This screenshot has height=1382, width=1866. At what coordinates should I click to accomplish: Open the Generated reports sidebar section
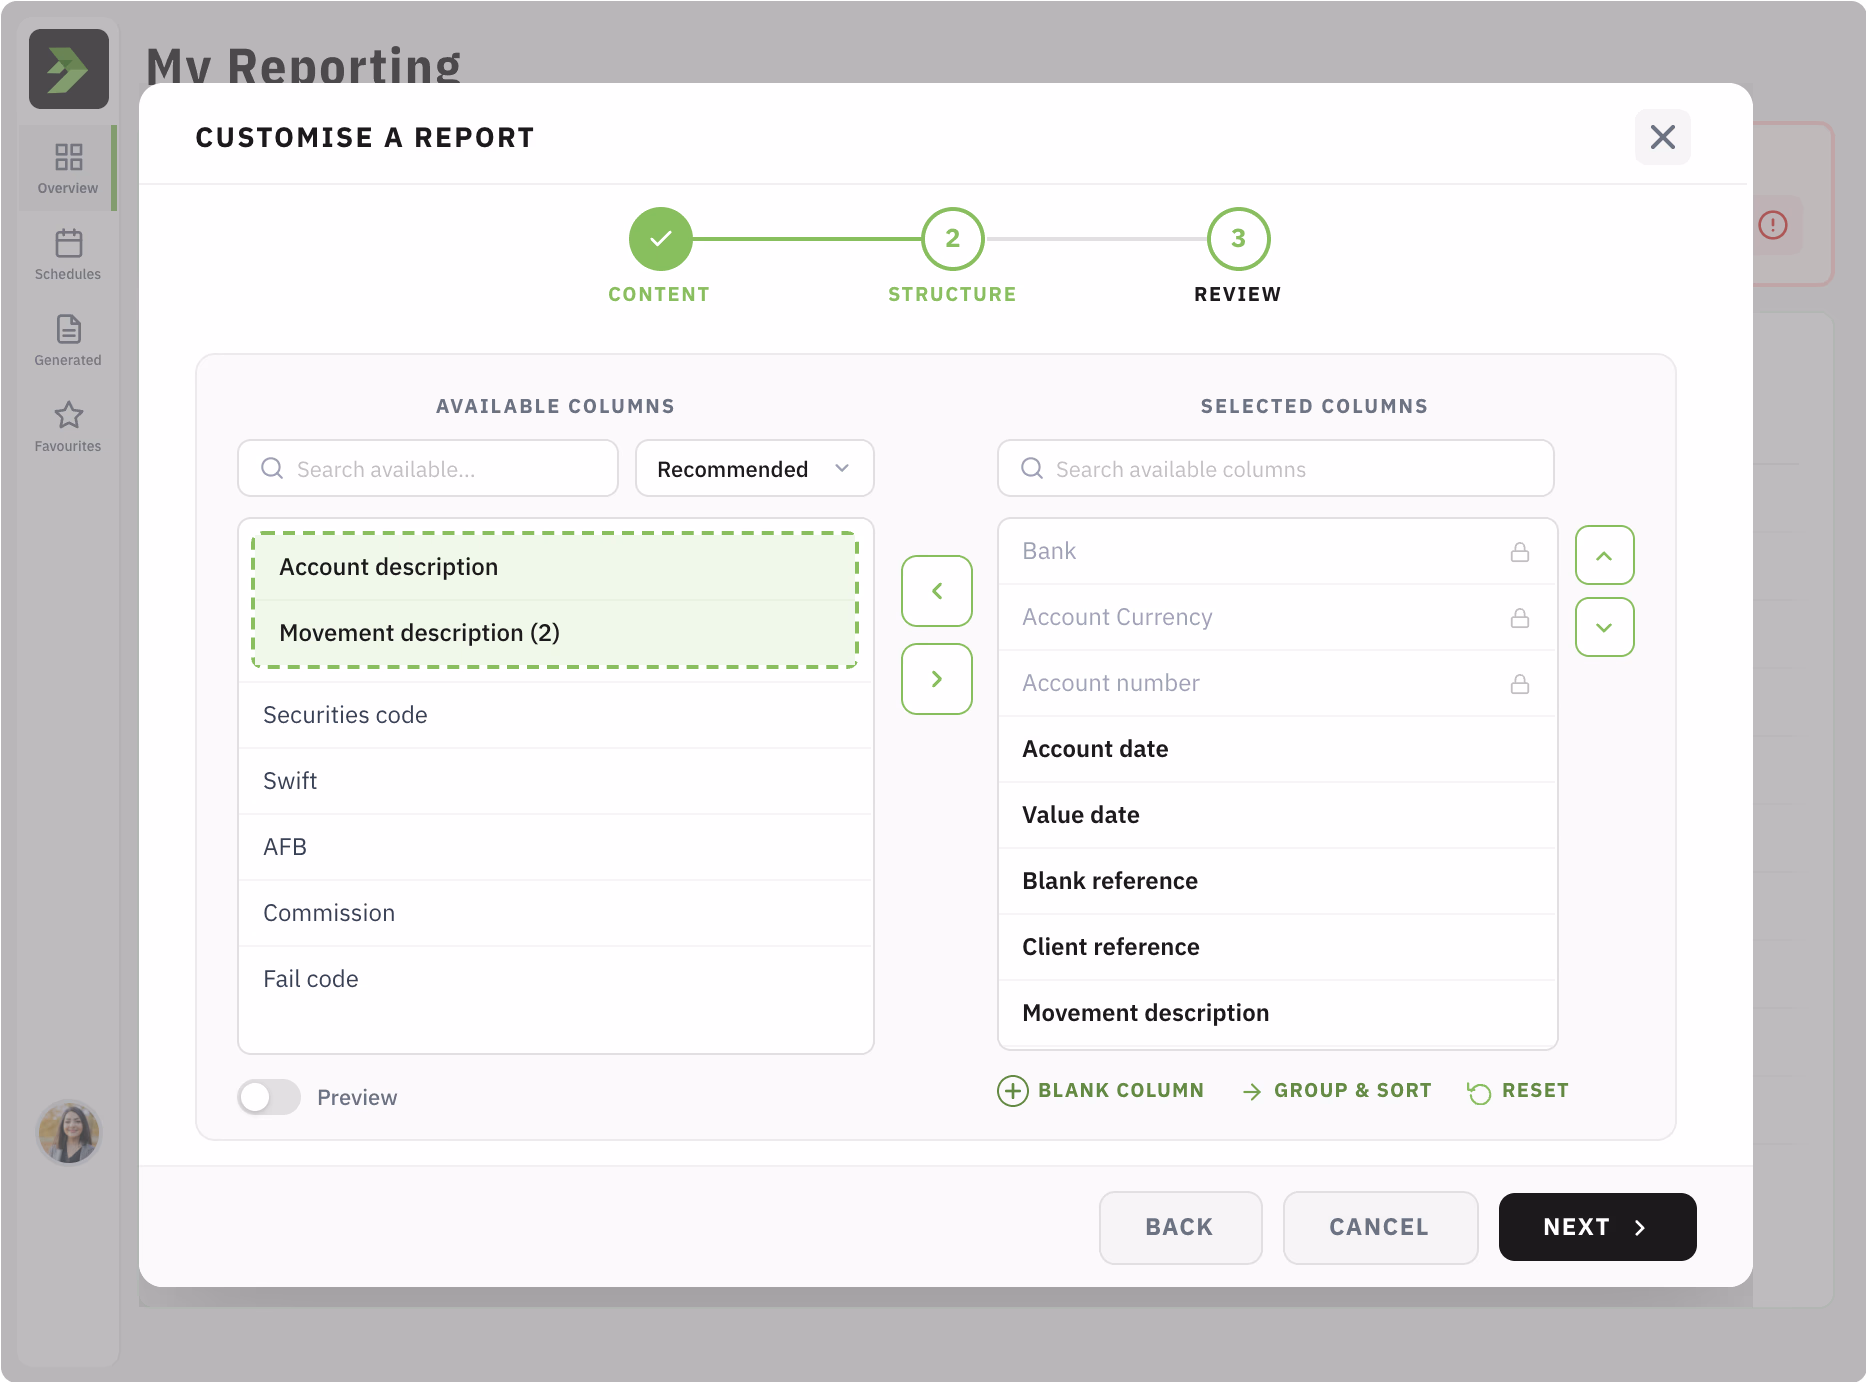68,340
